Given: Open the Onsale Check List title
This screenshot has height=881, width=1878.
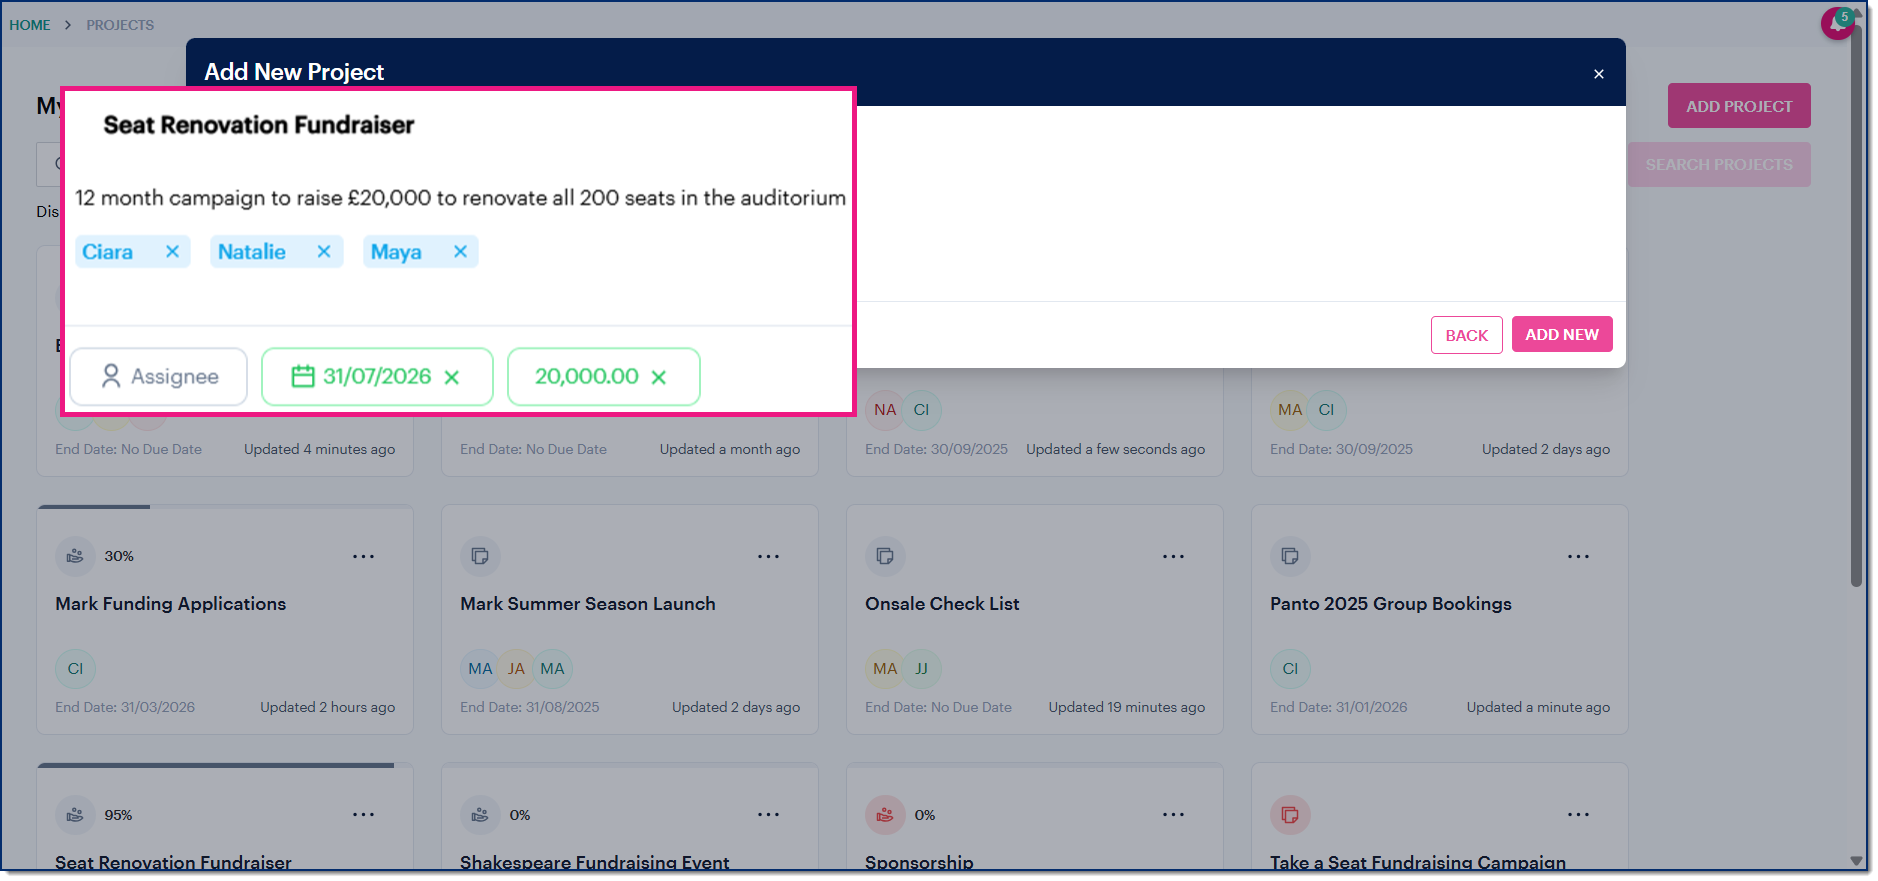Looking at the screenshot, I should (x=942, y=604).
